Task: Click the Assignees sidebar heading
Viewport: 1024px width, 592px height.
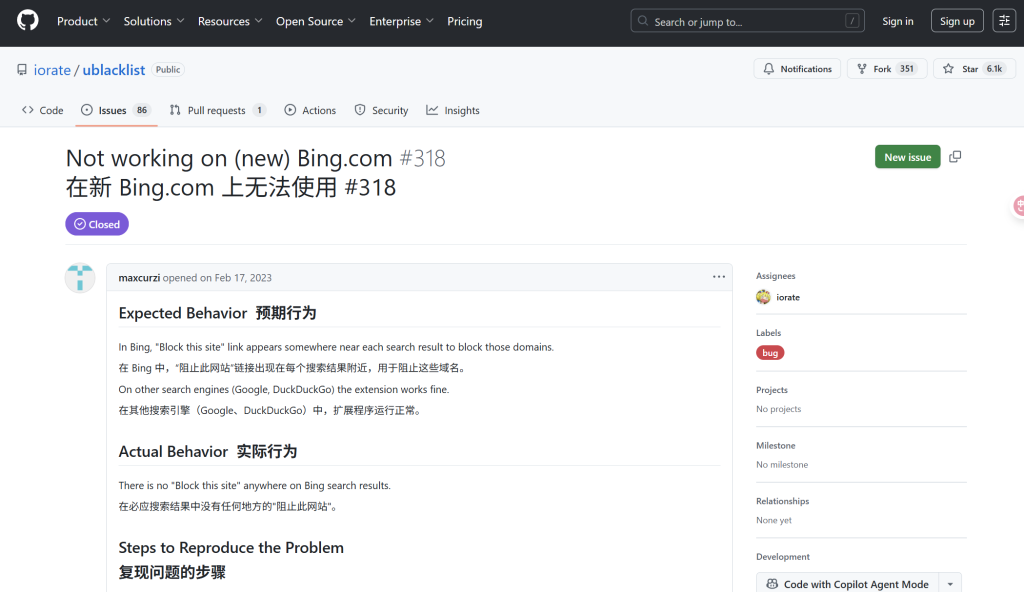Action: [x=776, y=276]
